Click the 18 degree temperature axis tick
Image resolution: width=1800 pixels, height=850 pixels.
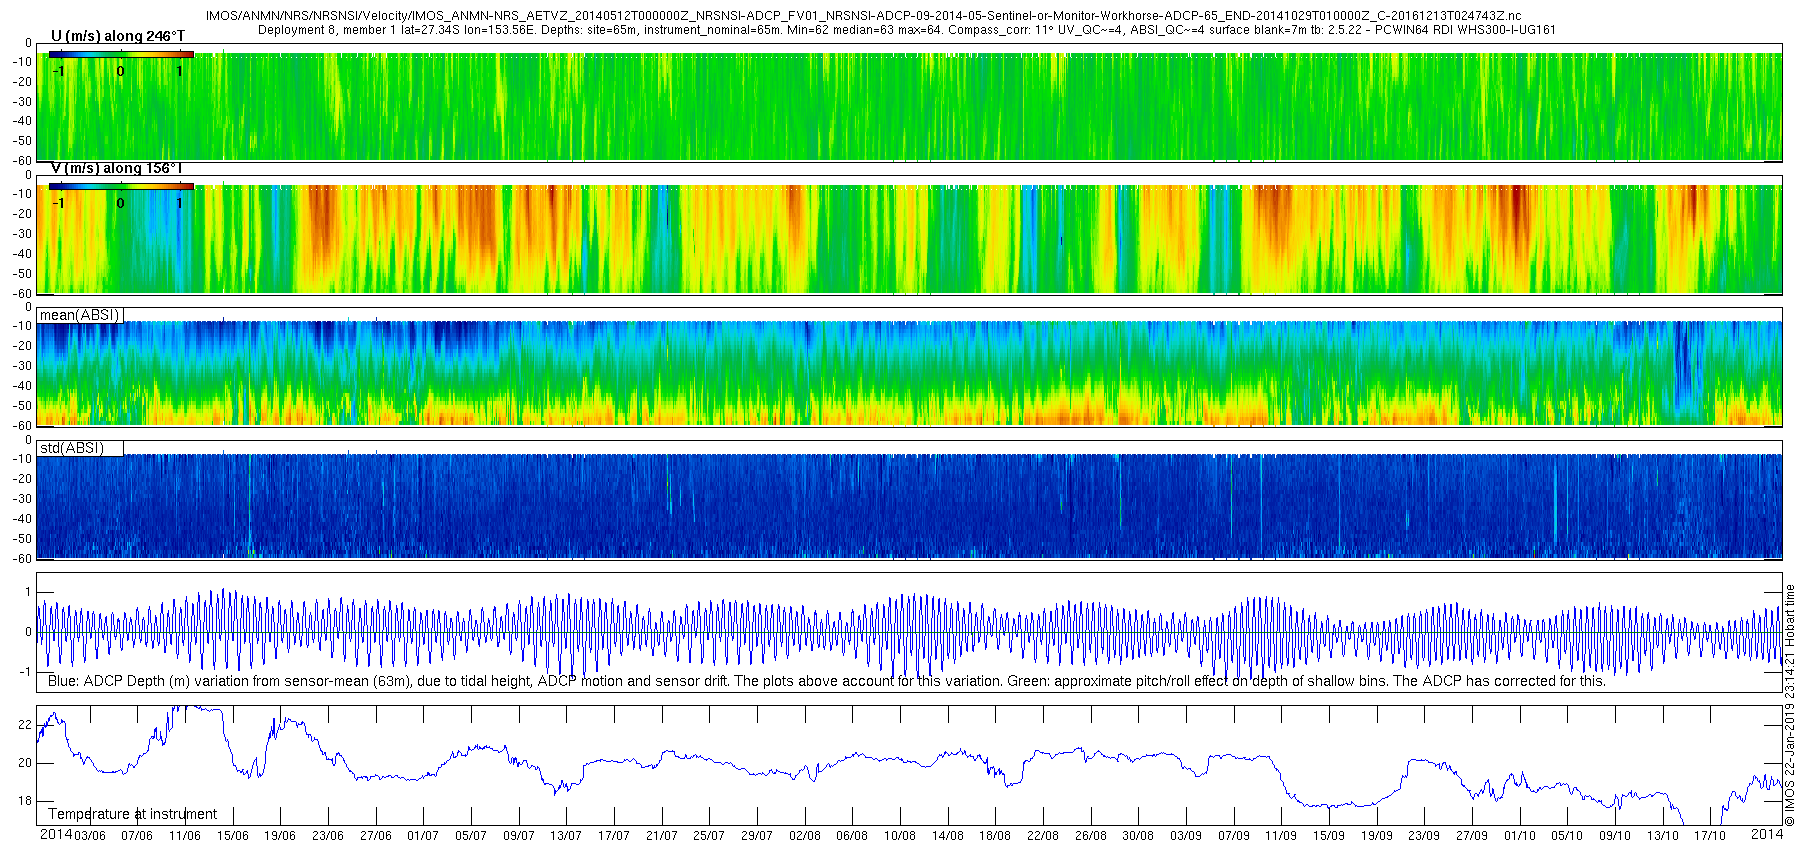[25, 801]
